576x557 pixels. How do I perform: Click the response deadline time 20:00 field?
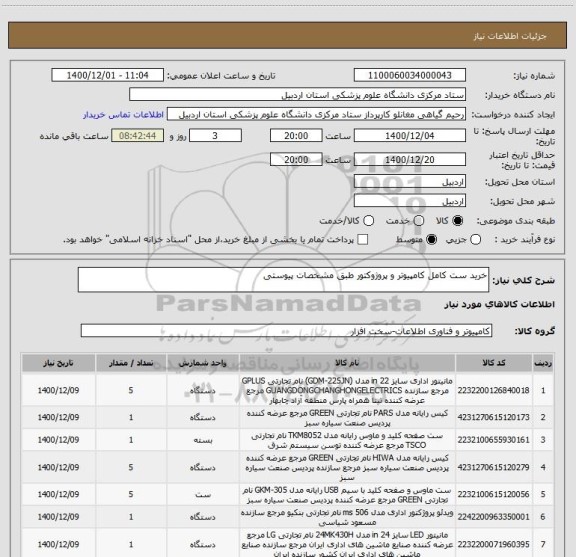coord(296,136)
